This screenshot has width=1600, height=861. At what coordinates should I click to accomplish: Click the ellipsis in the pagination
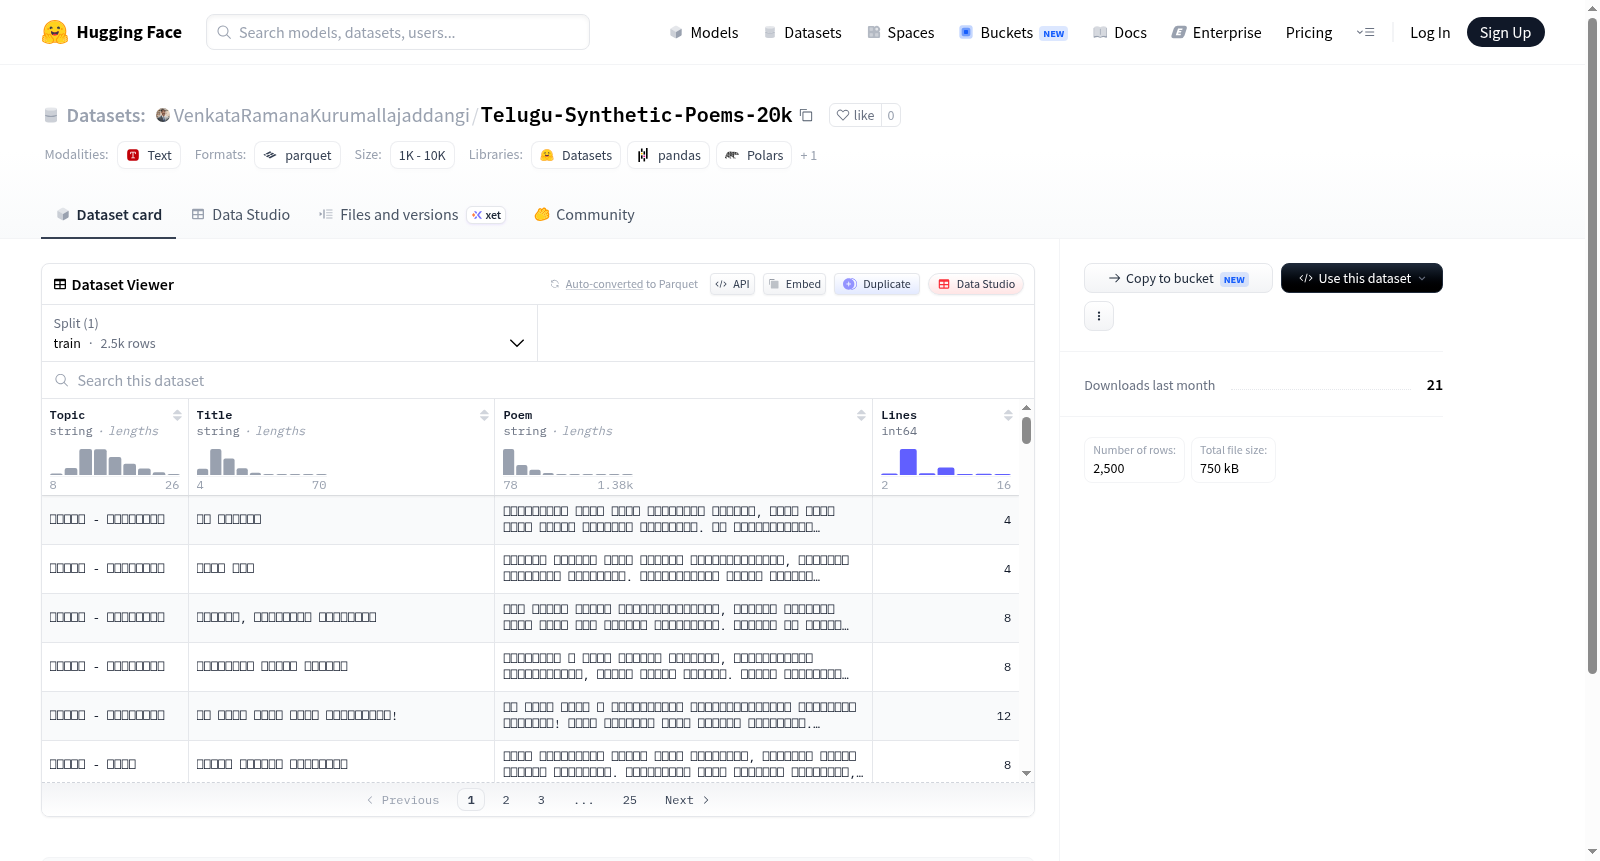click(584, 801)
